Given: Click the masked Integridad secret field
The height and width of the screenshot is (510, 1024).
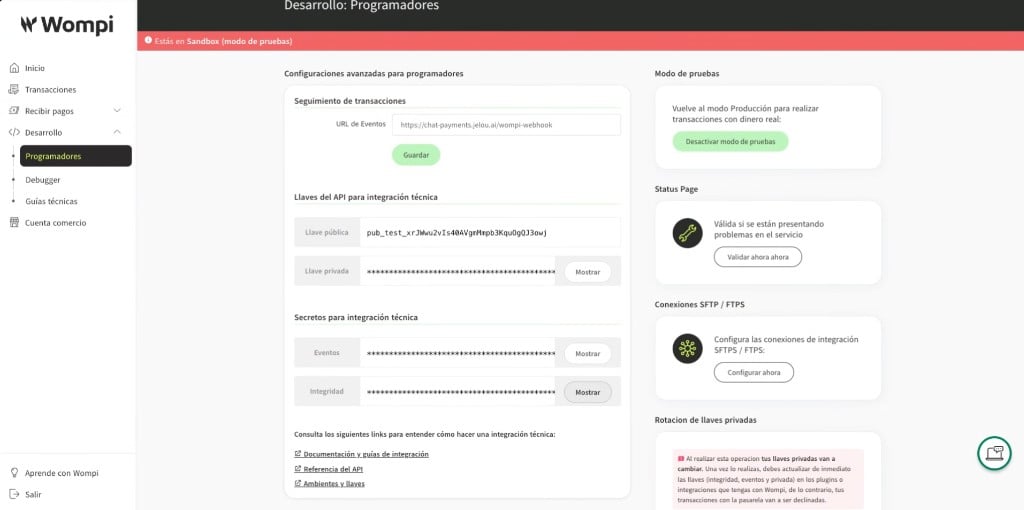Looking at the screenshot, I should [x=457, y=392].
